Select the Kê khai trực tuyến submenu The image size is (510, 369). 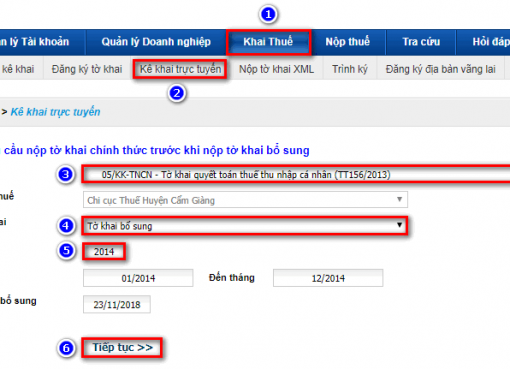(180, 69)
